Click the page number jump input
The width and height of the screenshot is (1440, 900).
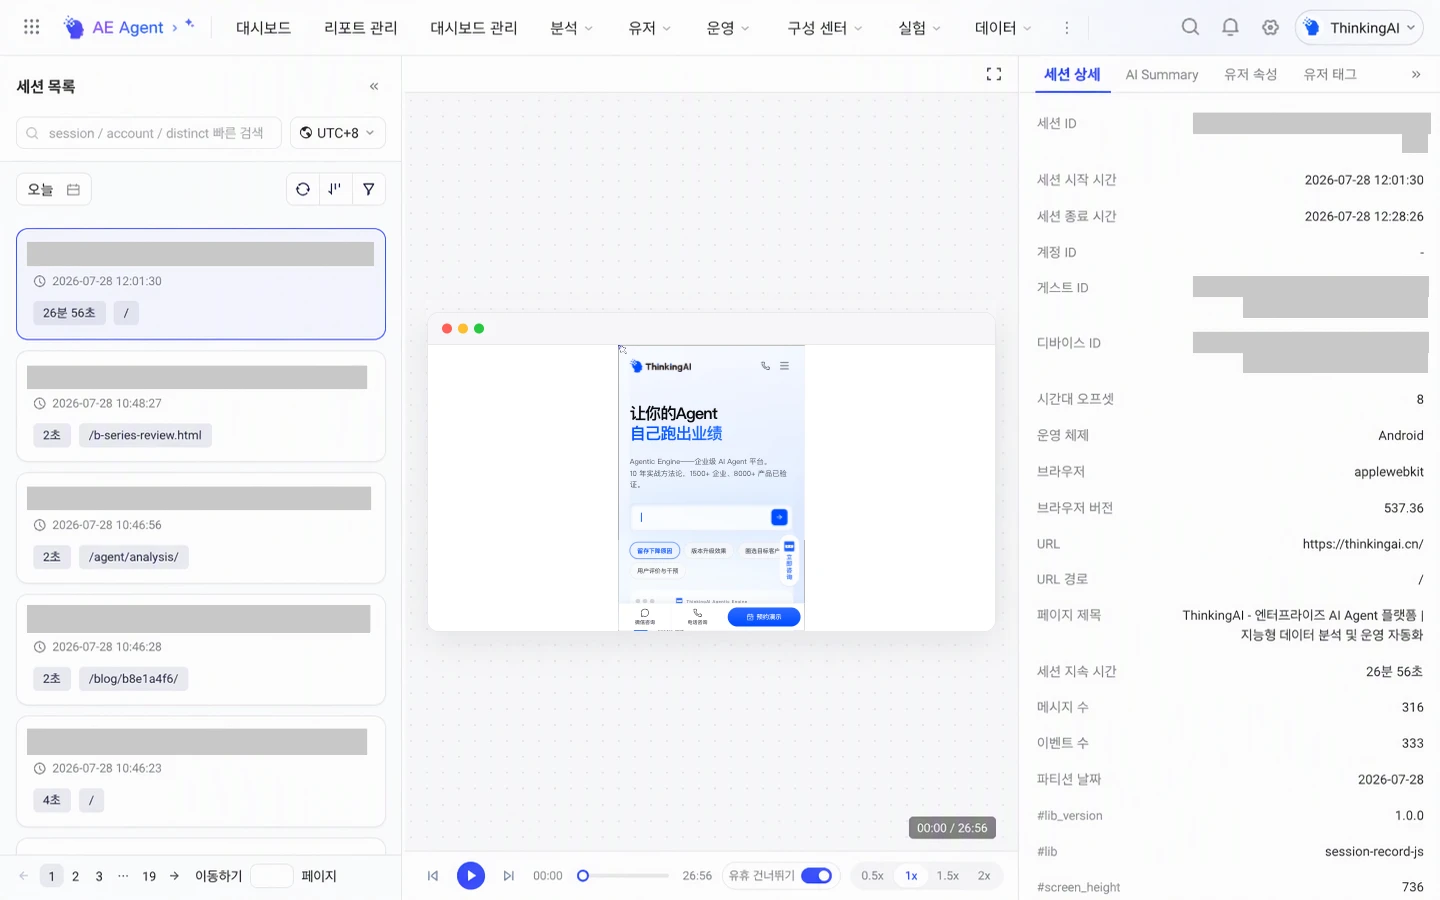point(271,876)
